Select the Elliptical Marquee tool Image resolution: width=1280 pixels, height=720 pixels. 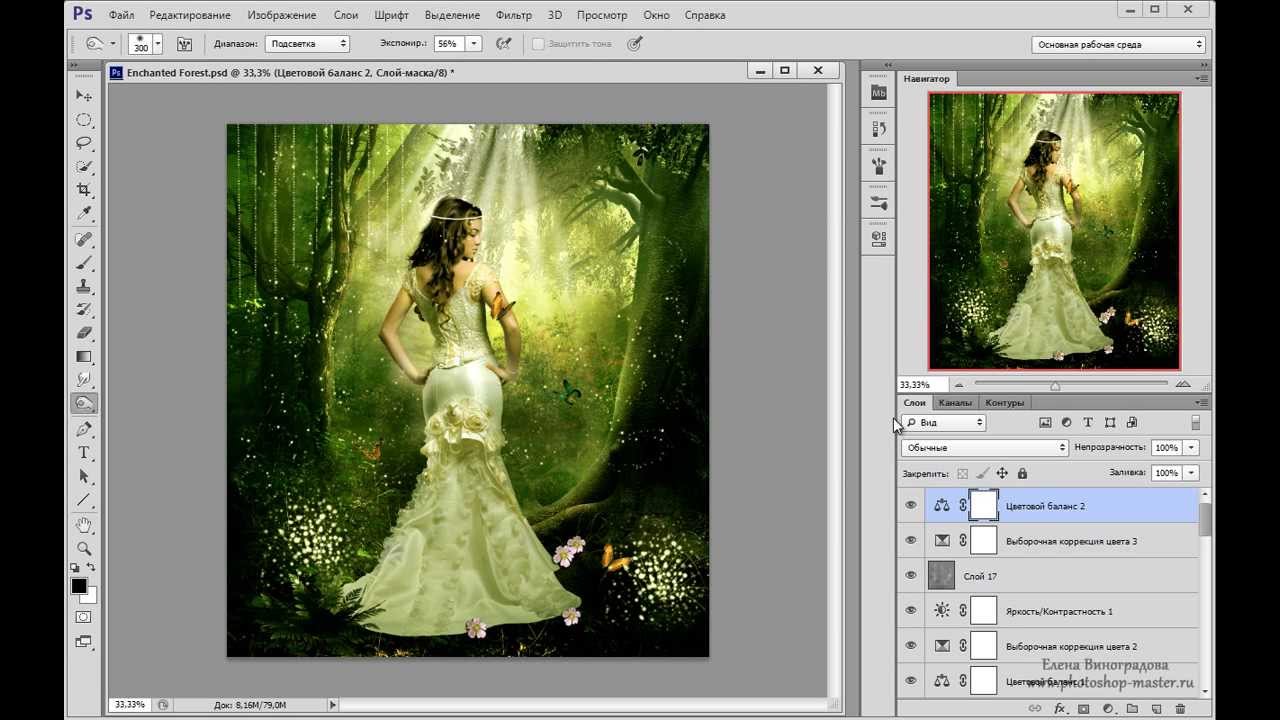[x=84, y=119]
